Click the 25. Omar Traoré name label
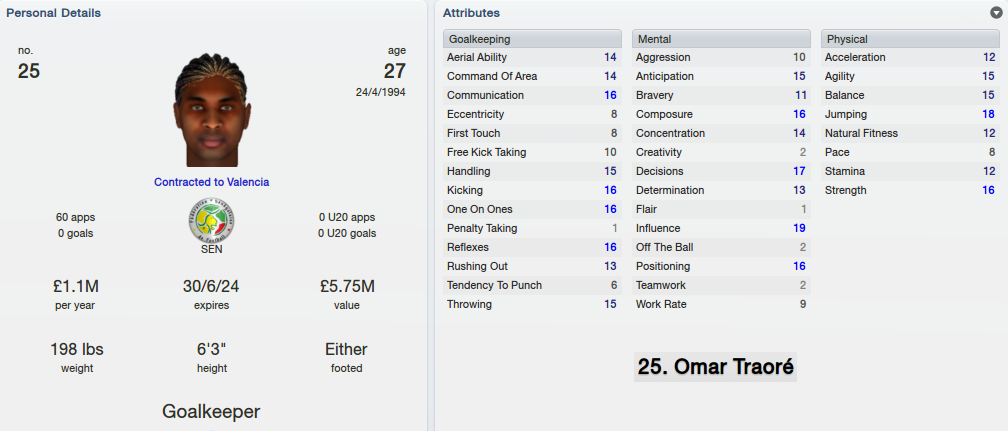This screenshot has width=1008, height=431. 716,367
